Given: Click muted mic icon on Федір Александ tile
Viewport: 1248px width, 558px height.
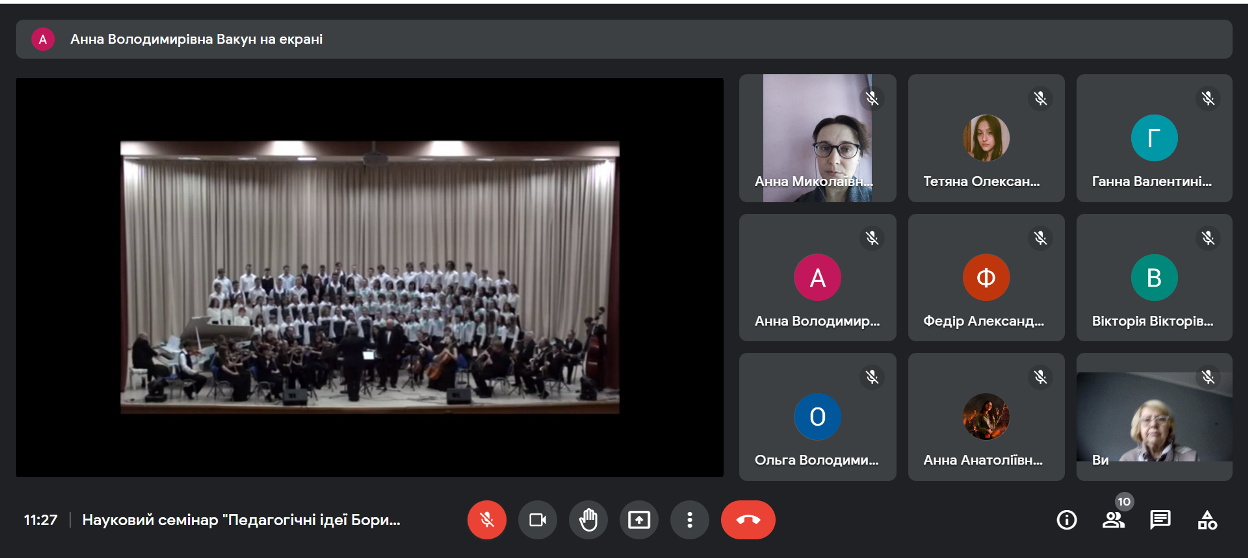Looking at the screenshot, I should (x=1040, y=238).
